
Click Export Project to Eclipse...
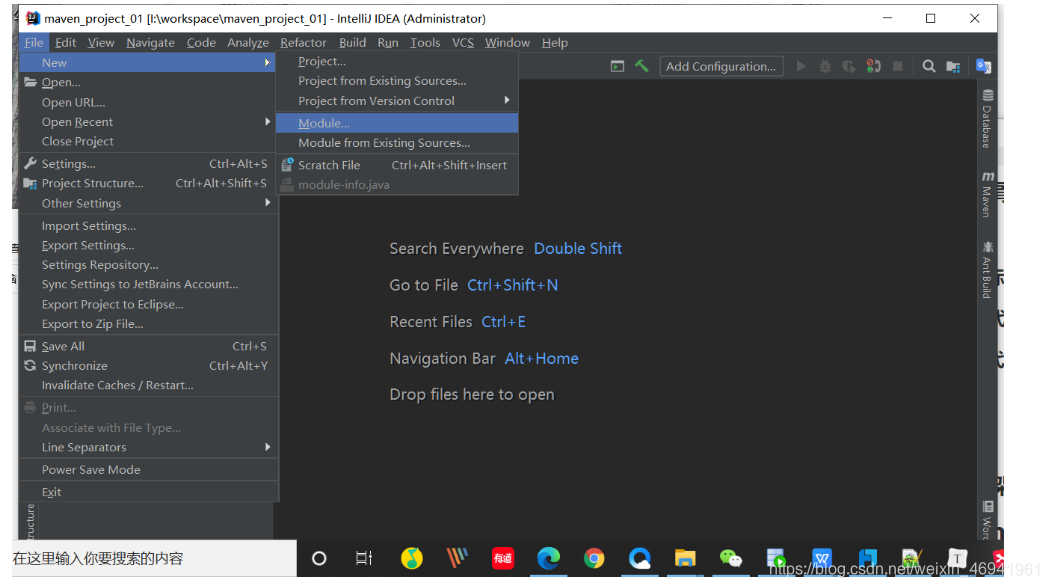(149, 304)
